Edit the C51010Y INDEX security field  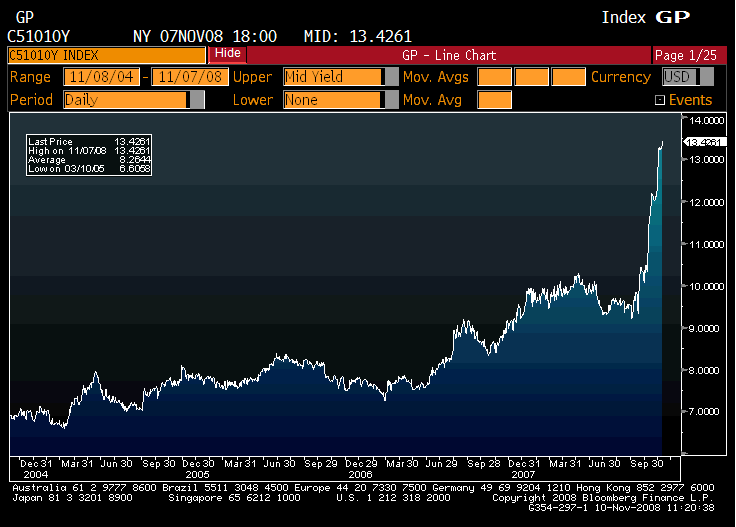click(x=107, y=55)
